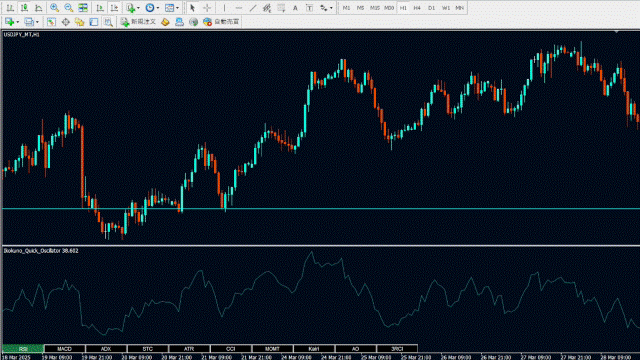Switch oscillator to RSI tab
Screen dimensions: 640x360
point(23,349)
